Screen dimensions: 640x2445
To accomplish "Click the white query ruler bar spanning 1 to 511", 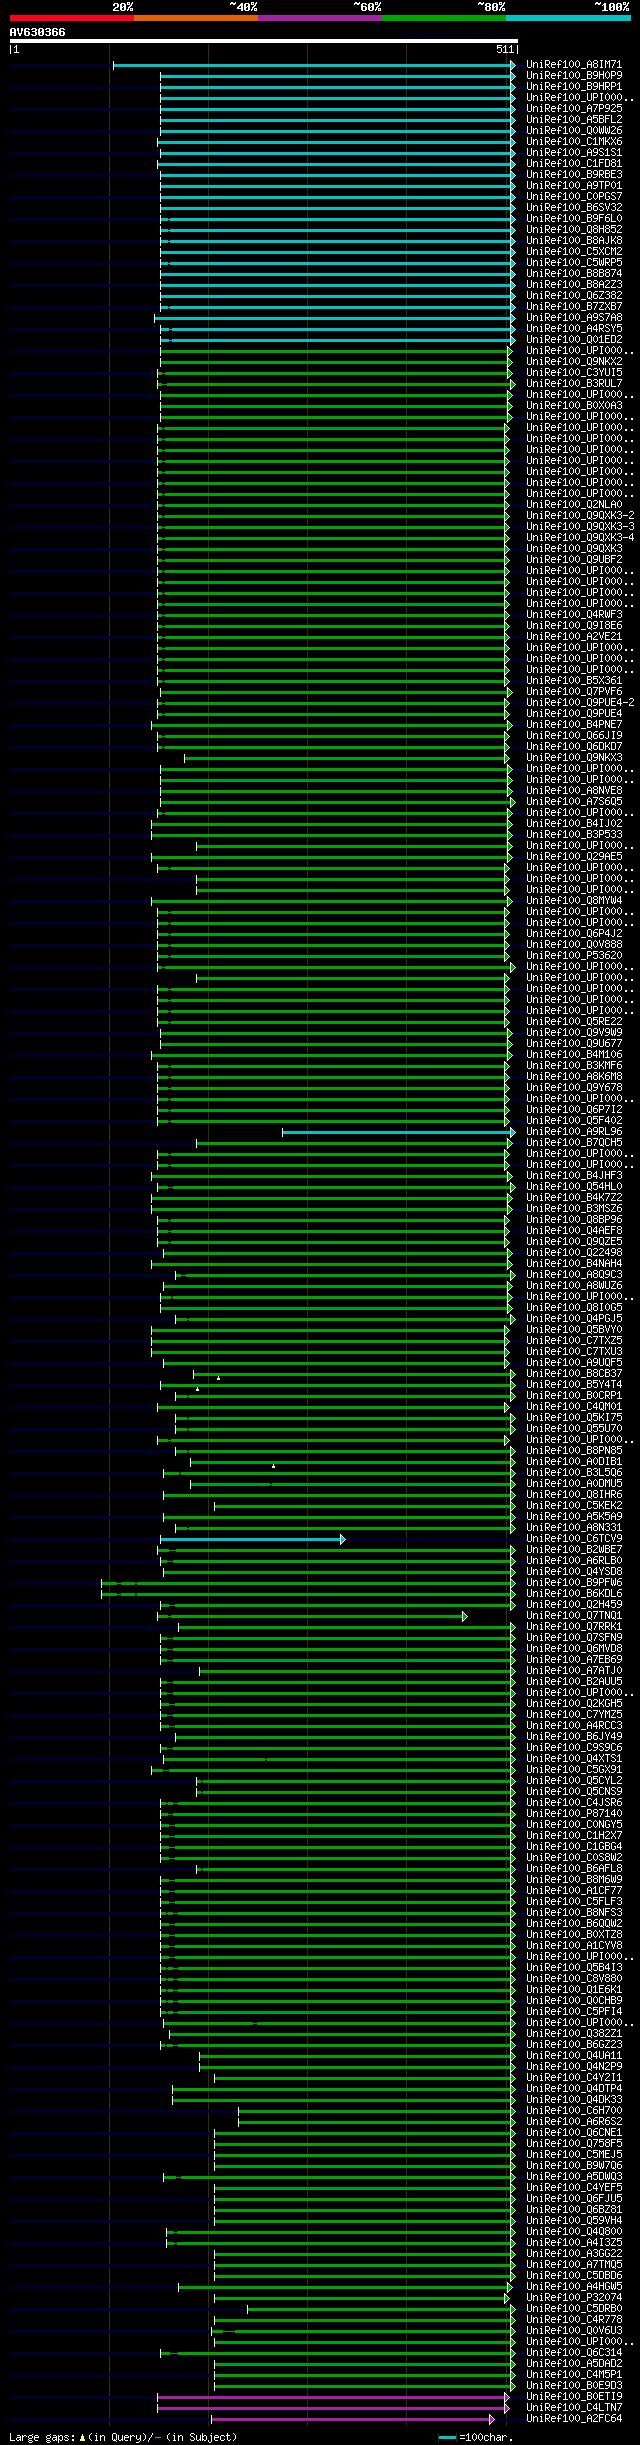I will 263,41.
